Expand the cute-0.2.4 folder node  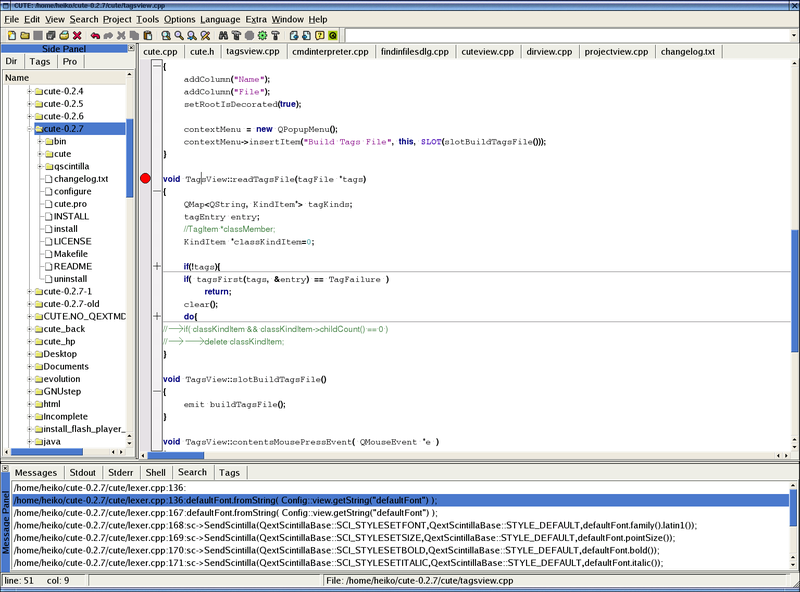(30, 91)
